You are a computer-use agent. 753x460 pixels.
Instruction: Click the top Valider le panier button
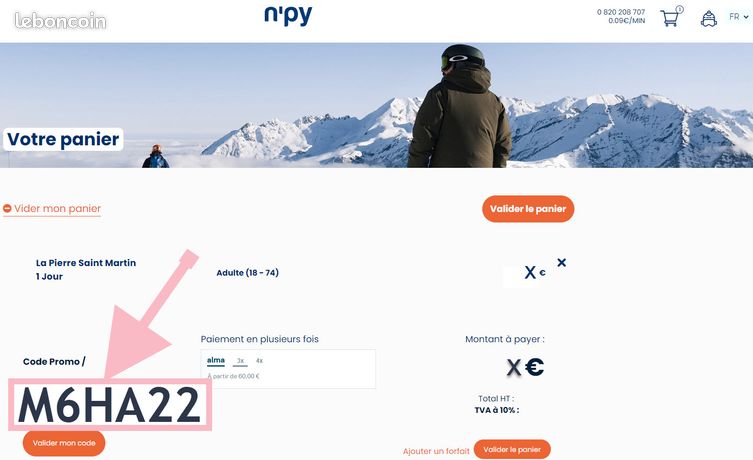(x=528, y=209)
